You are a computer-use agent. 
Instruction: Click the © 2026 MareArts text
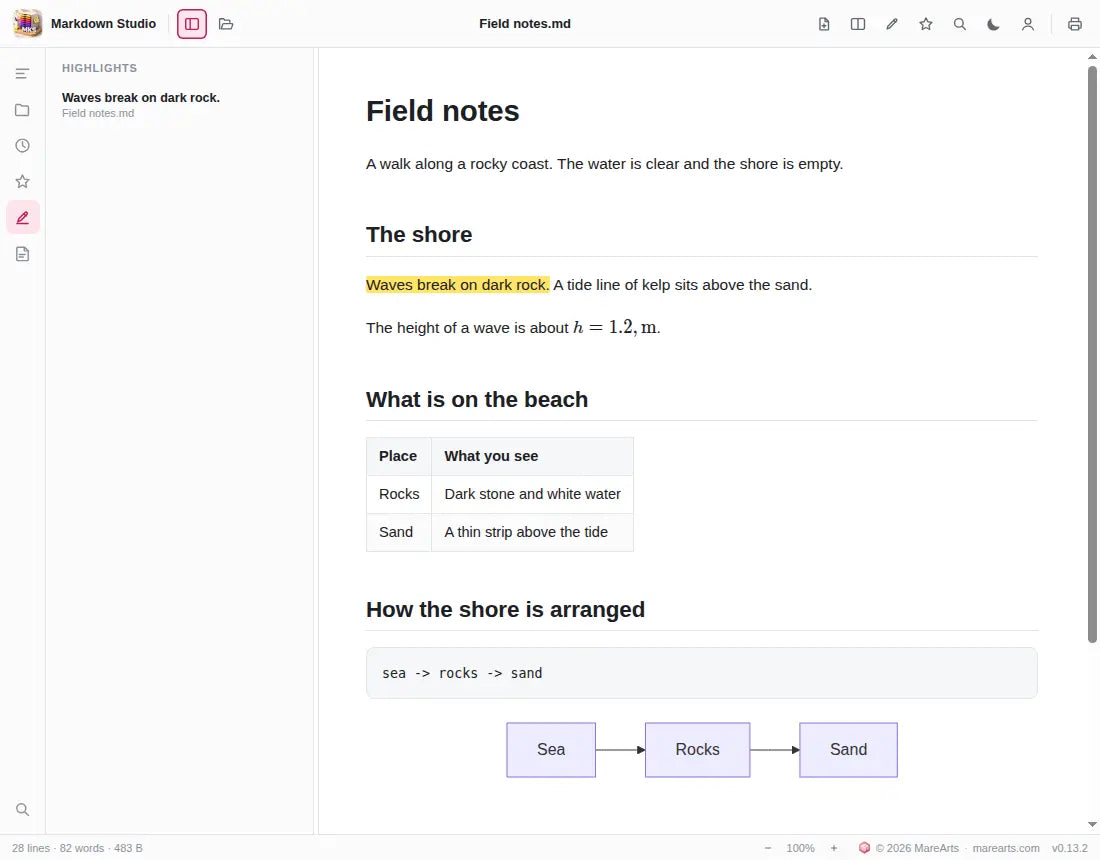click(x=917, y=848)
